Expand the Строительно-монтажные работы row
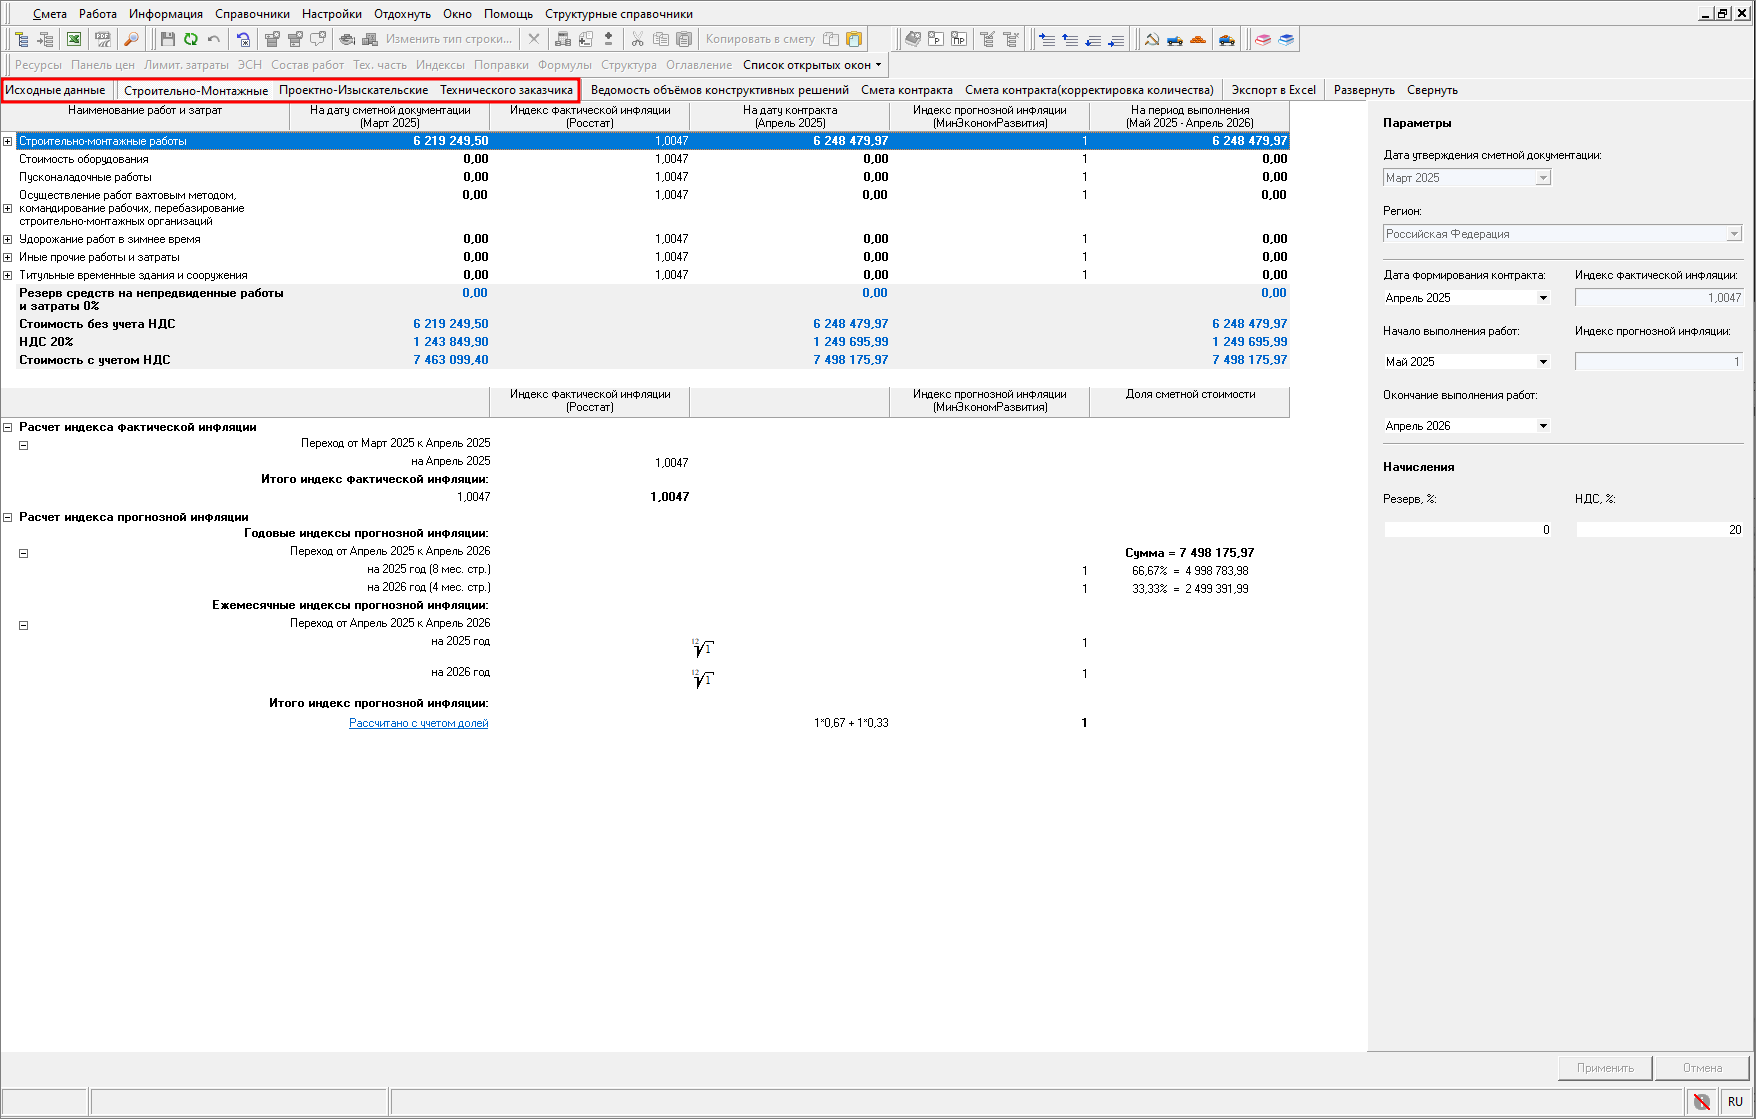The height and width of the screenshot is (1119, 1756). [x=8, y=141]
